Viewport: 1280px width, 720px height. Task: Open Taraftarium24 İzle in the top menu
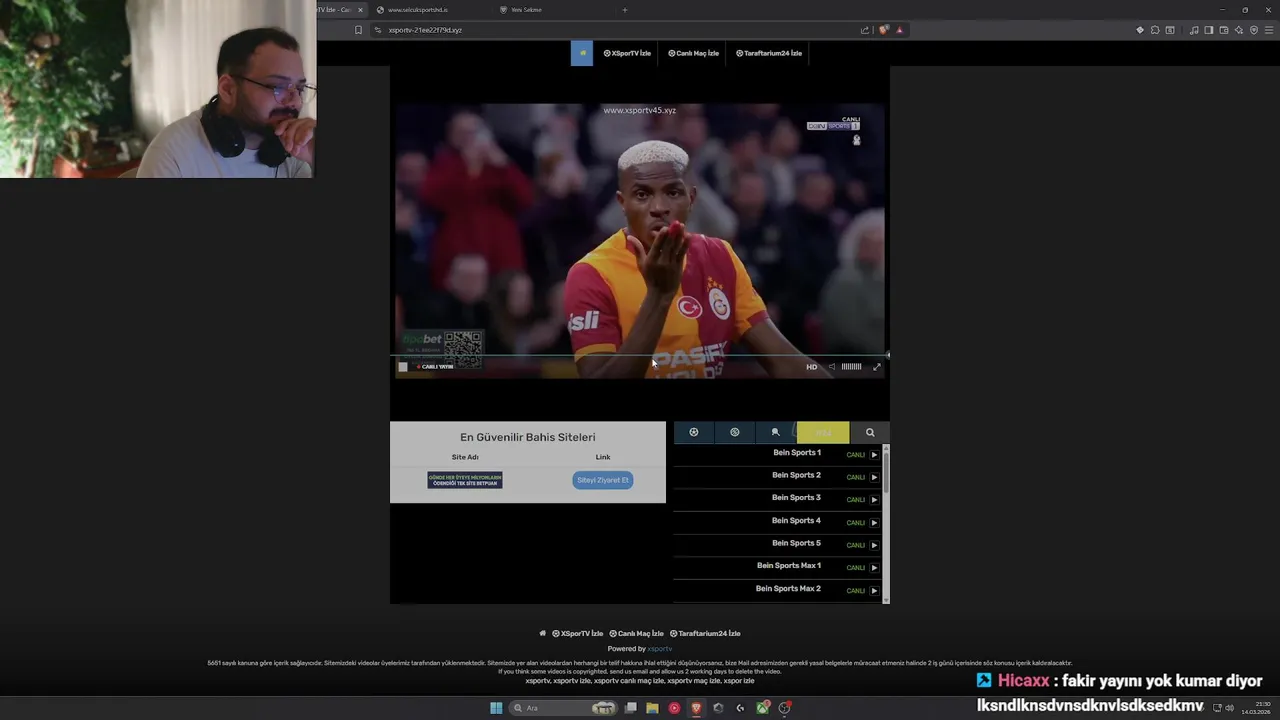(x=769, y=53)
